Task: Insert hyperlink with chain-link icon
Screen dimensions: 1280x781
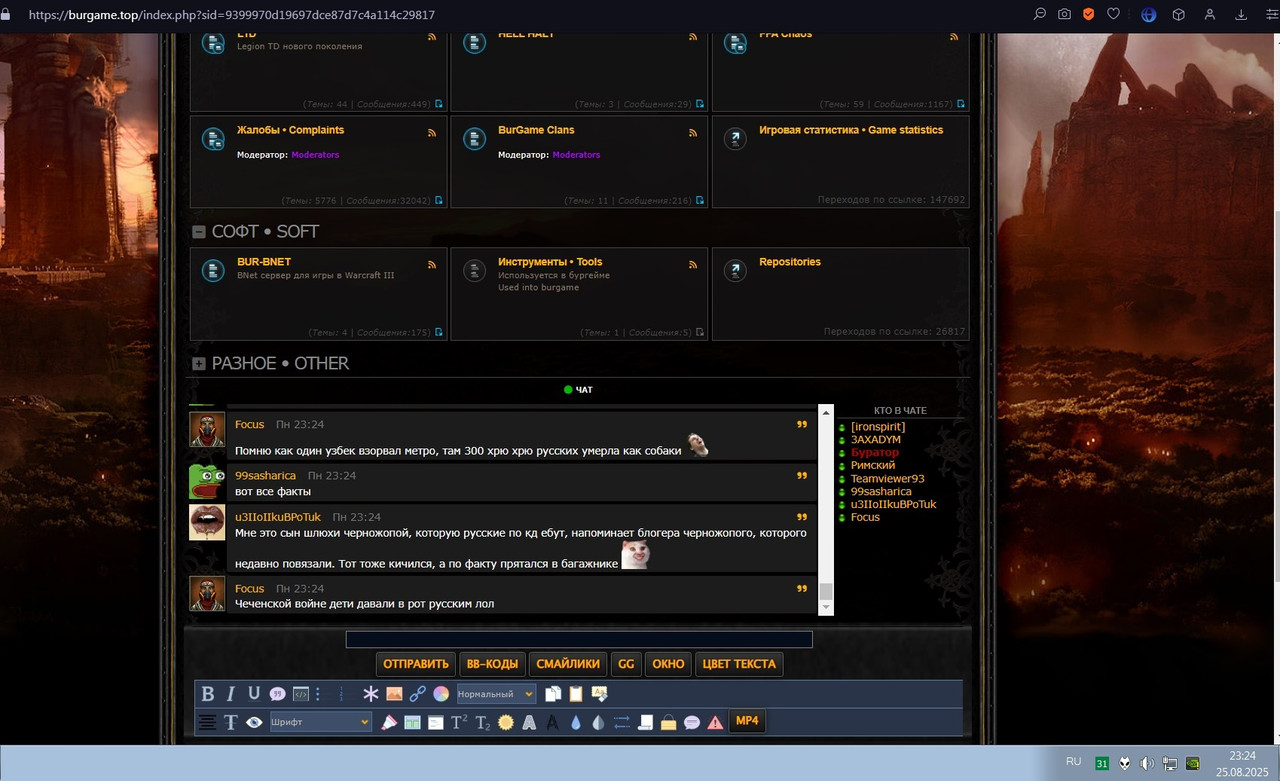Action: point(418,694)
